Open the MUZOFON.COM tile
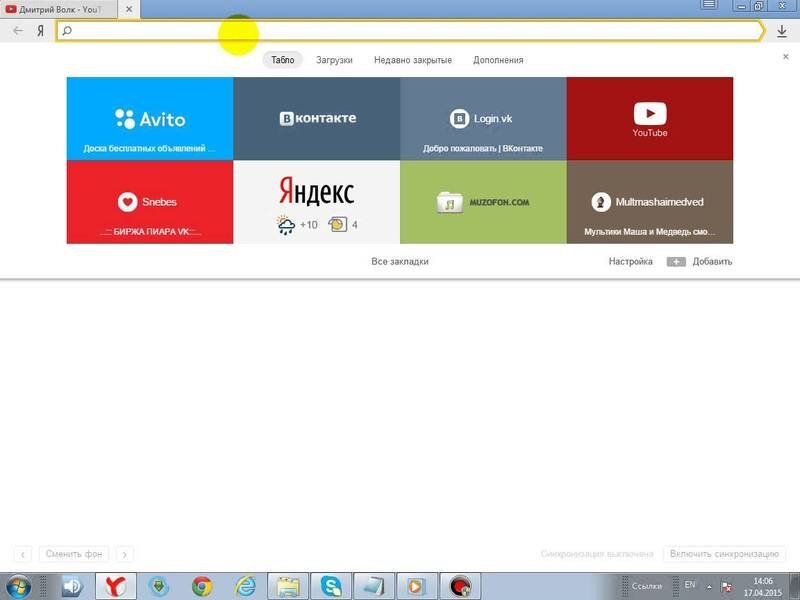 tap(483, 202)
